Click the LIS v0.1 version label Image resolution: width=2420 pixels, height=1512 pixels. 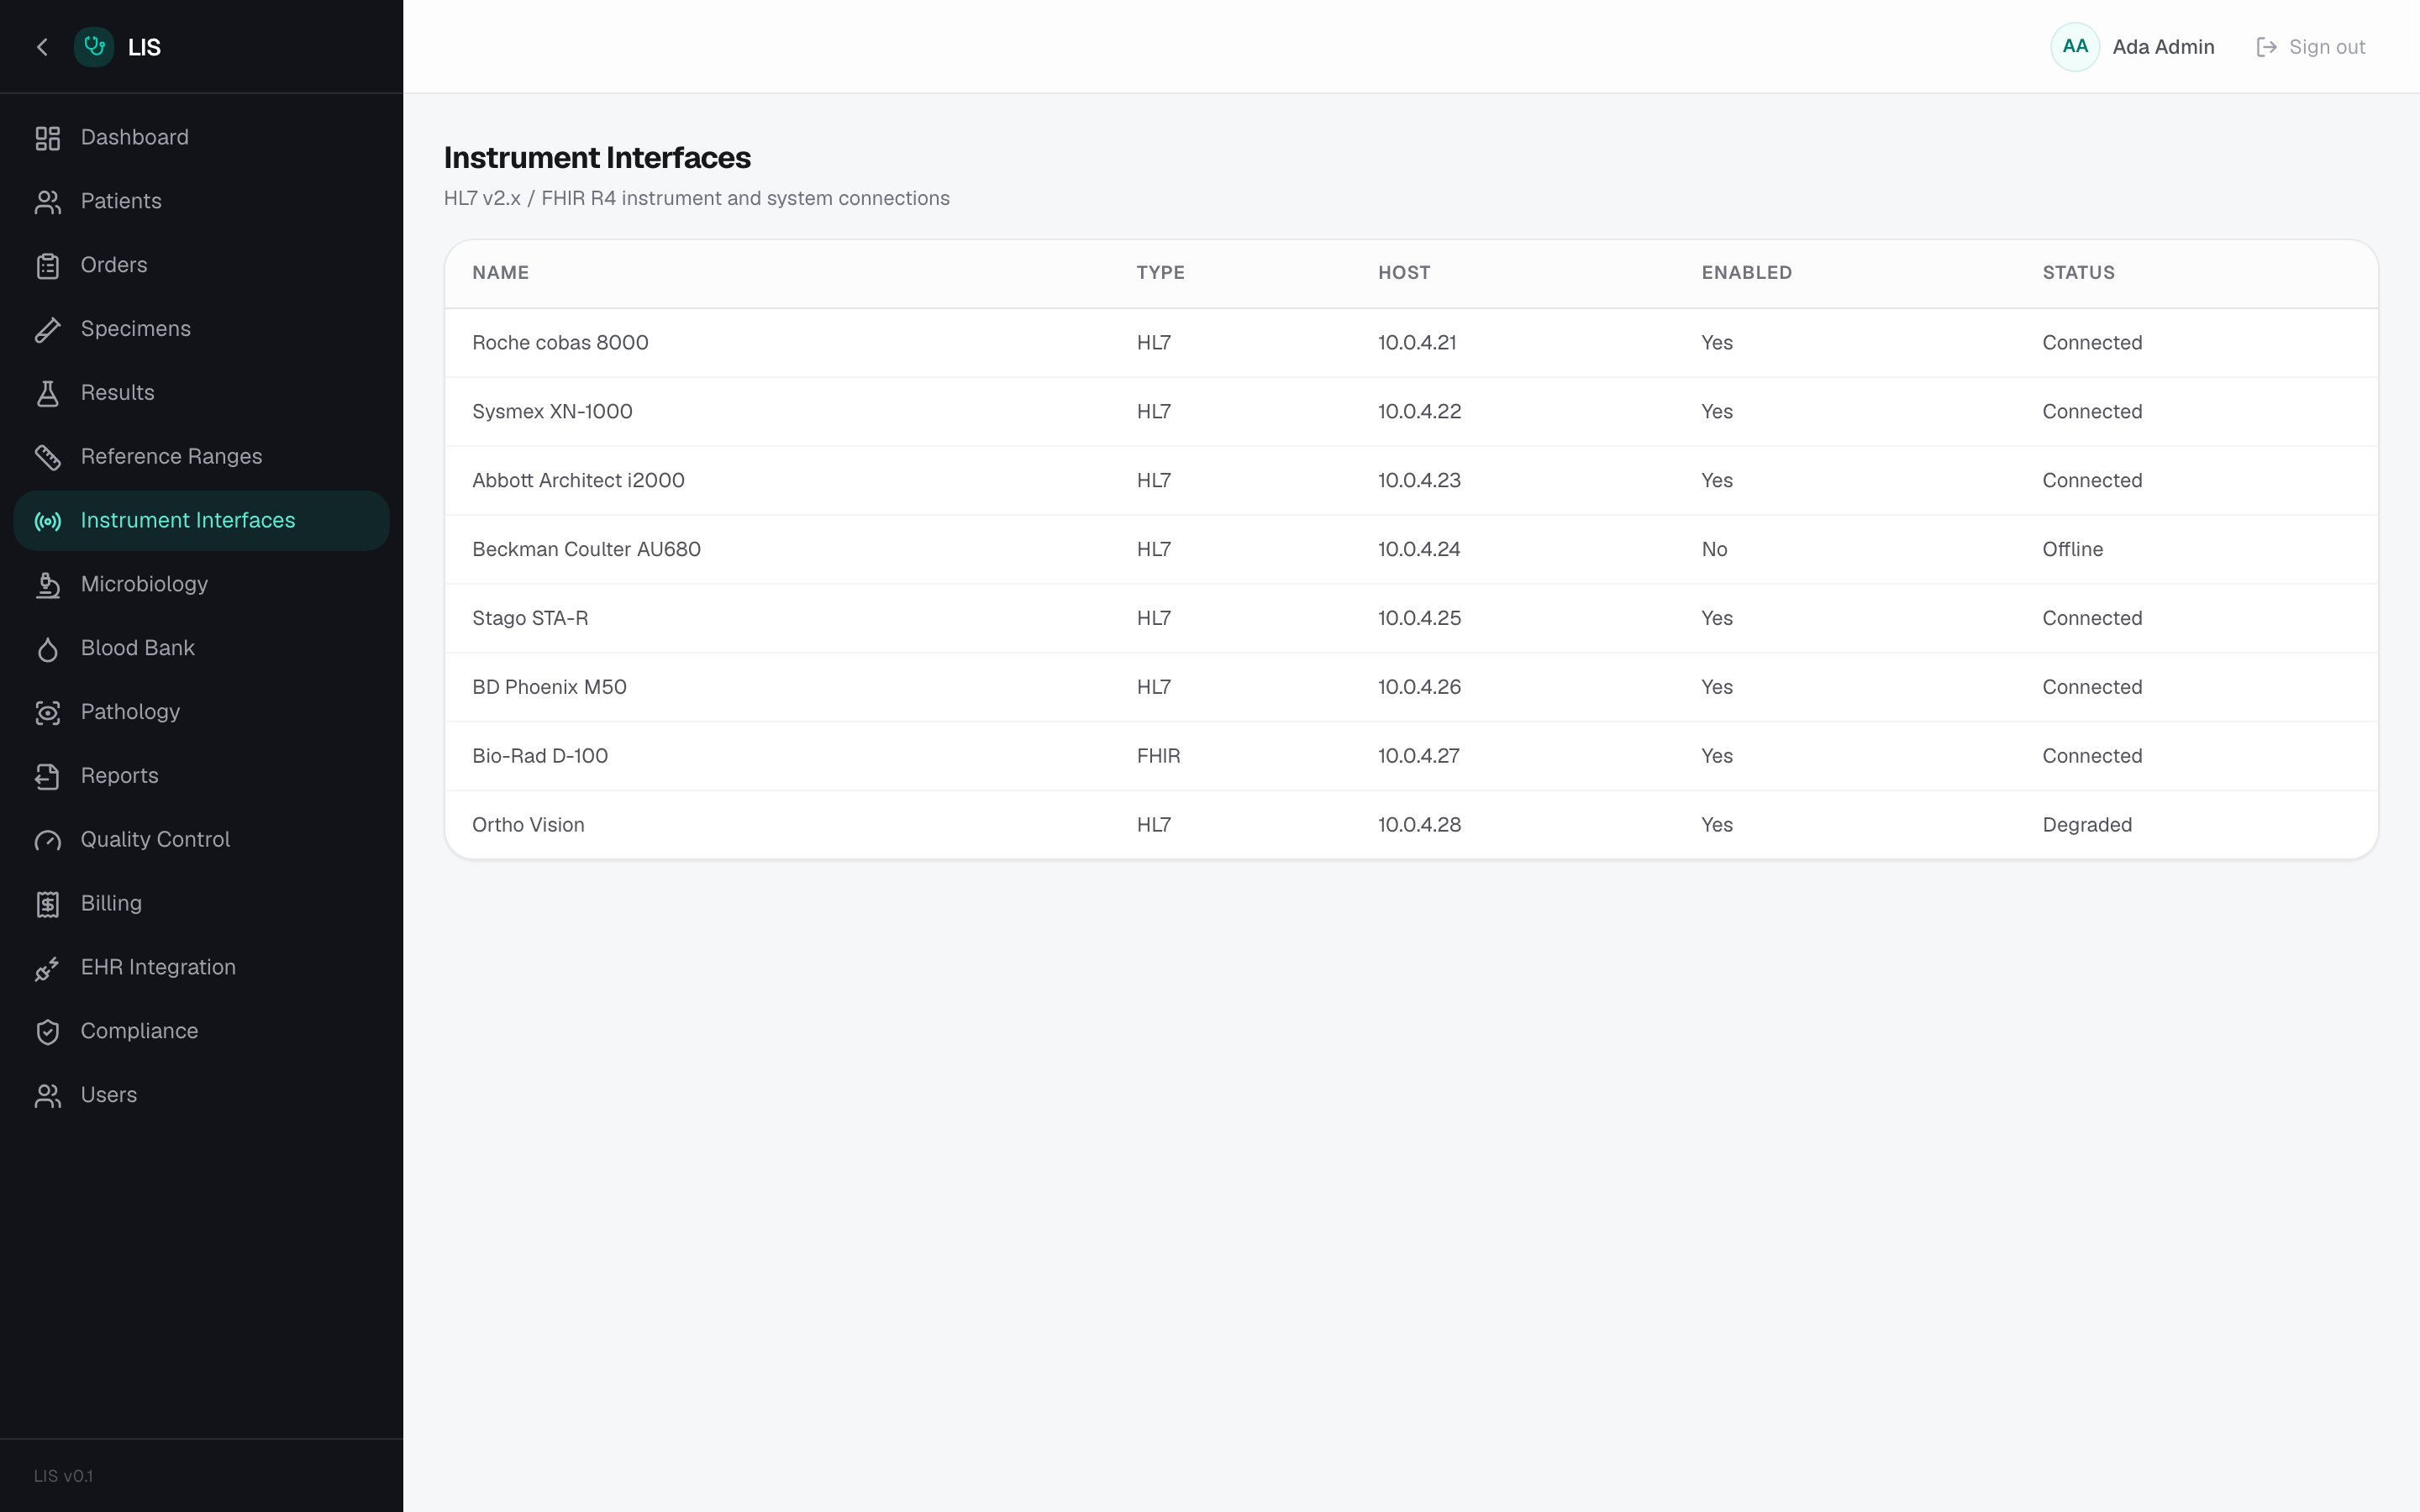click(63, 1477)
